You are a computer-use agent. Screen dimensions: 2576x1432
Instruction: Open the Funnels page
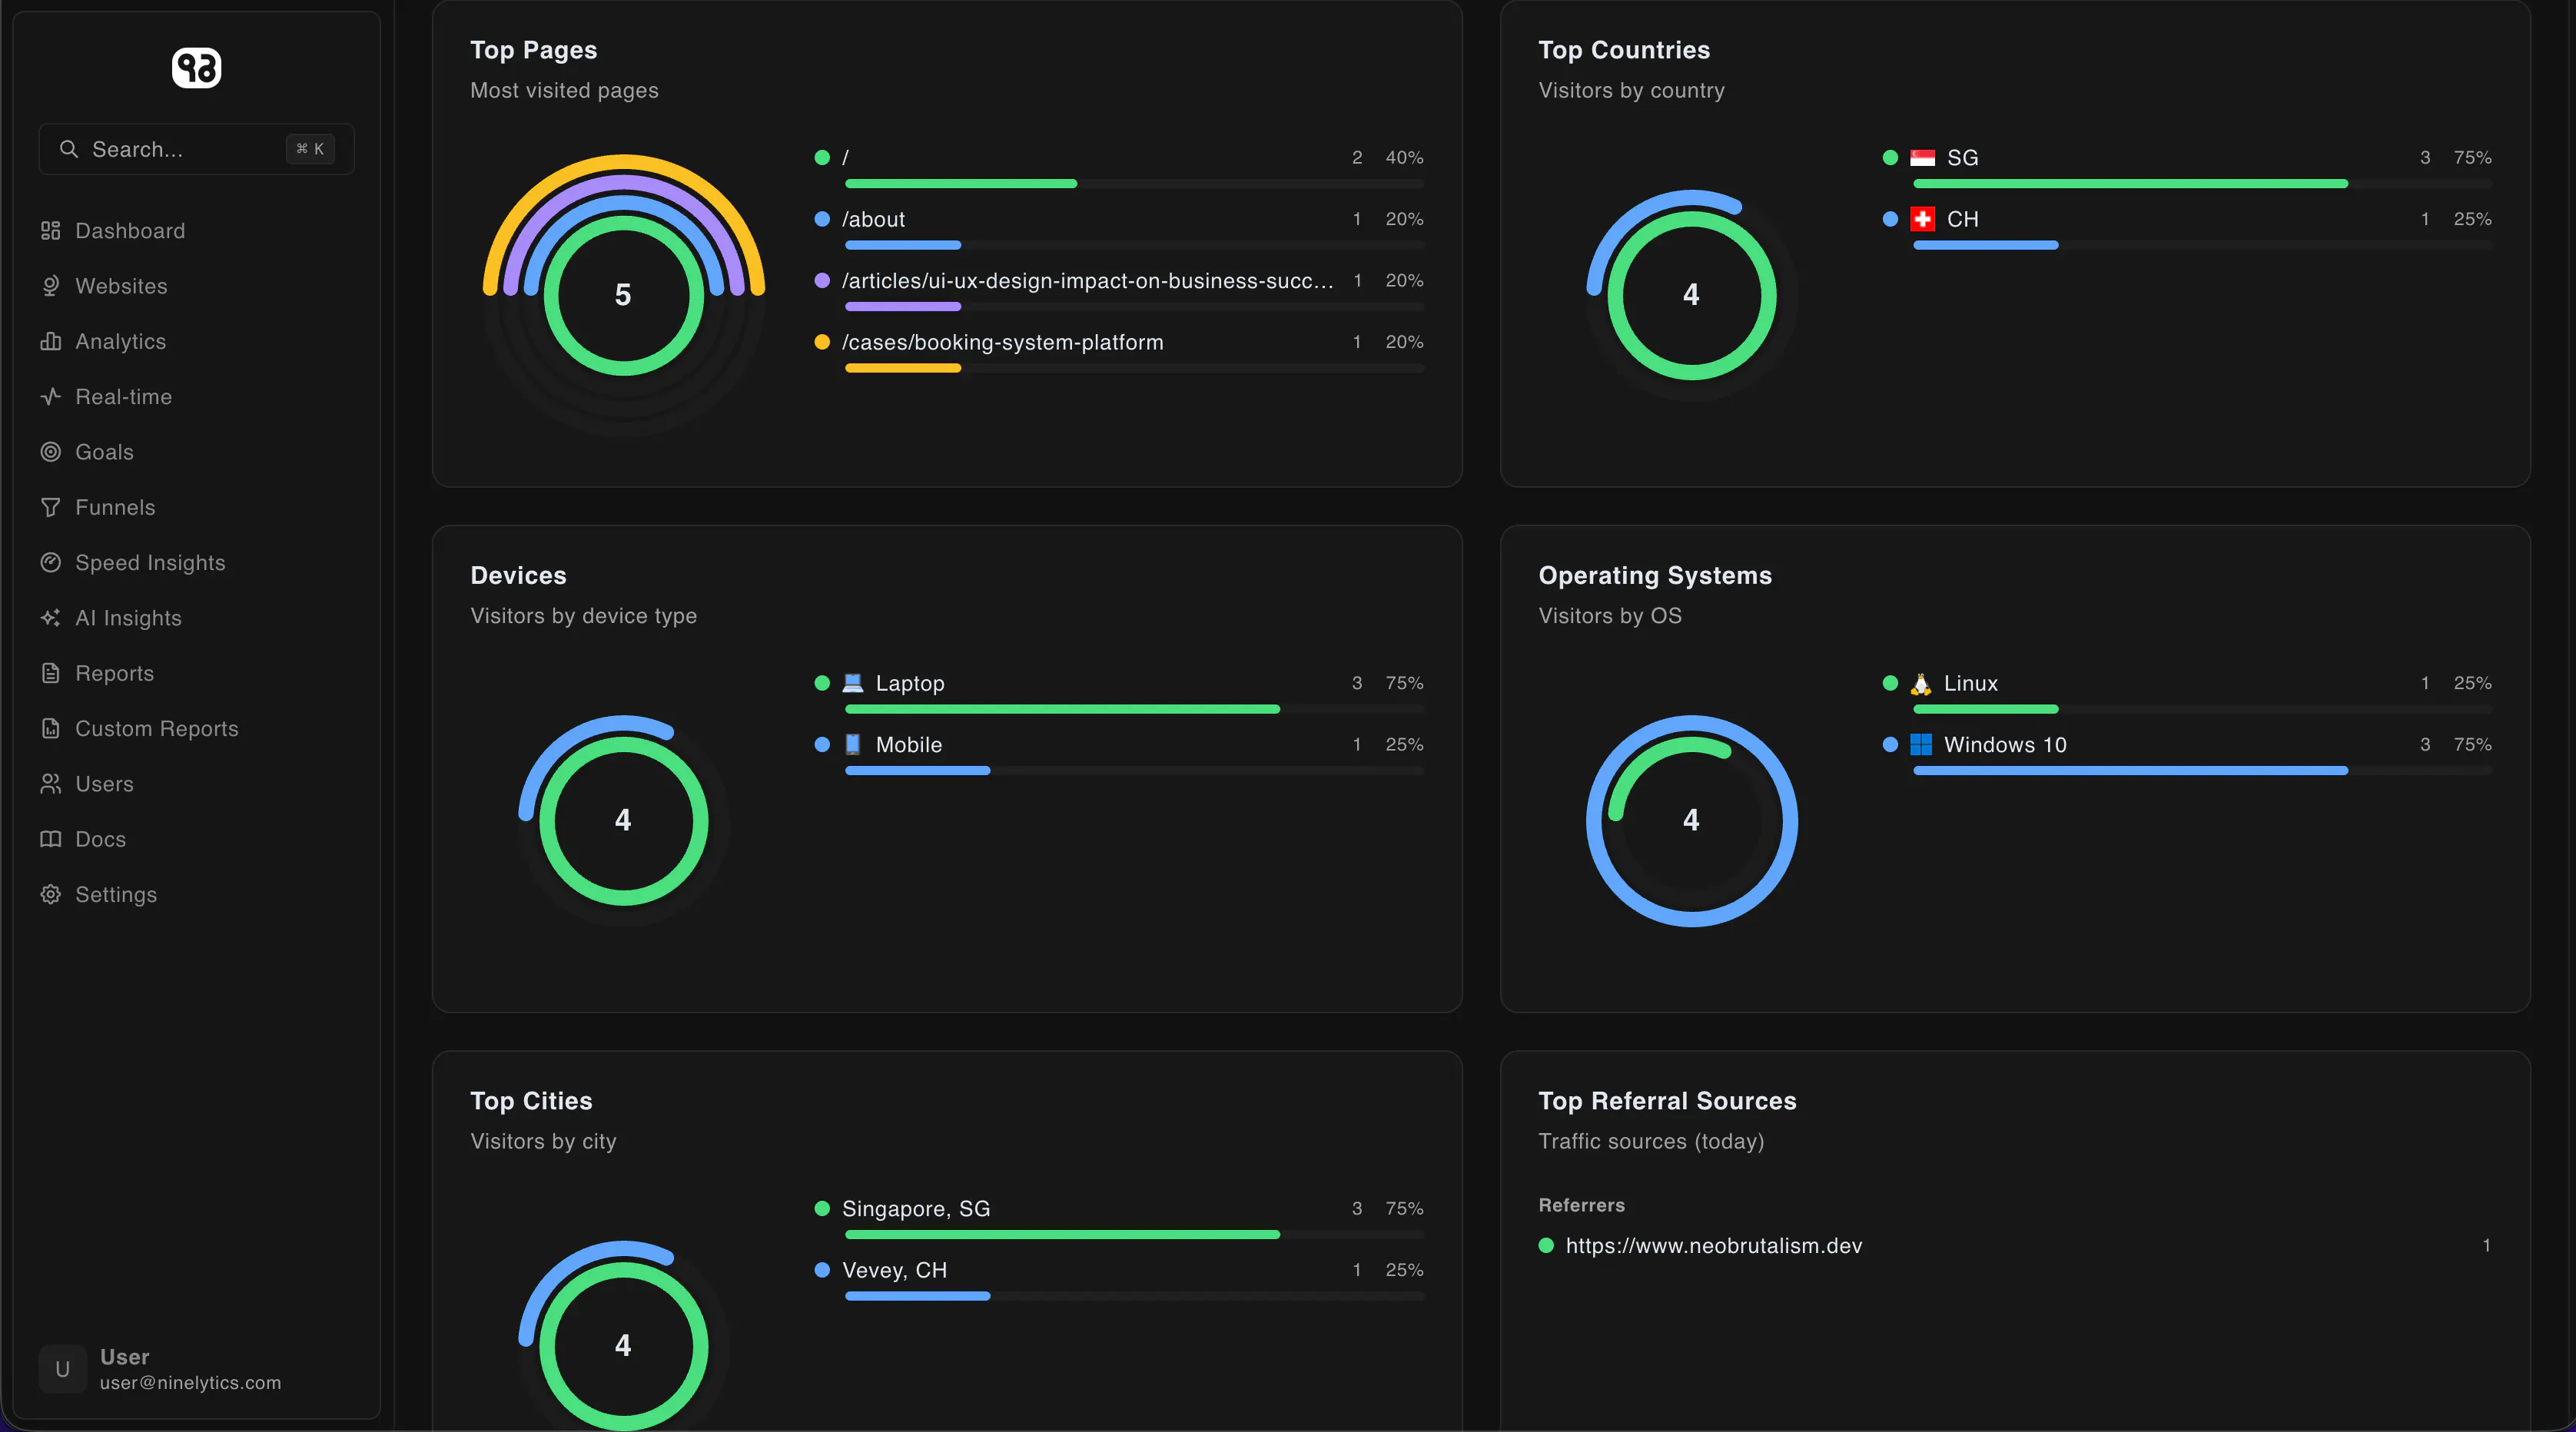[196, 507]
